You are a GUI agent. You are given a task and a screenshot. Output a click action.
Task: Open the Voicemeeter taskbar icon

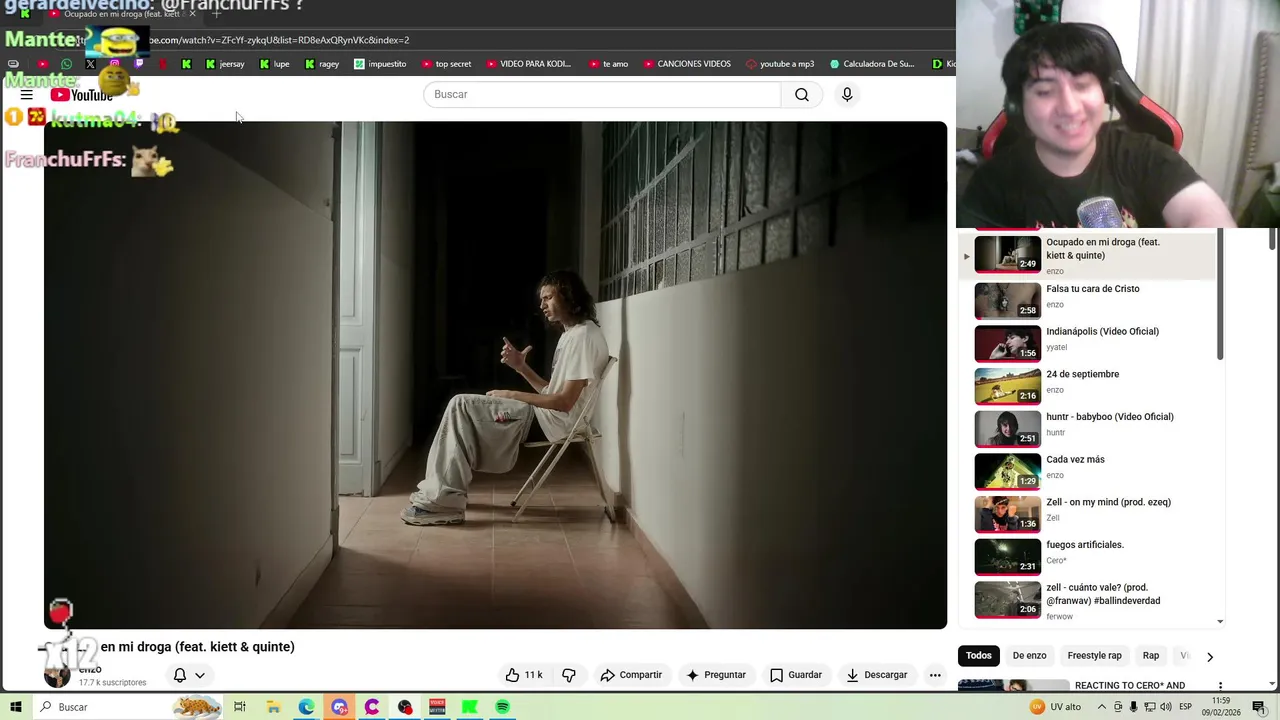(437, 707)
